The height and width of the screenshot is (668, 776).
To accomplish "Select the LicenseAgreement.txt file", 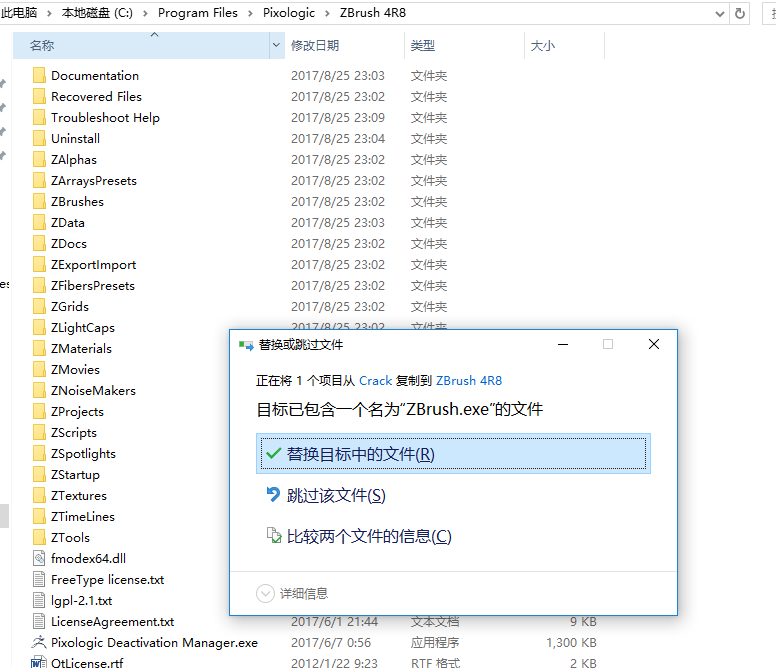I will pos(113,621).
